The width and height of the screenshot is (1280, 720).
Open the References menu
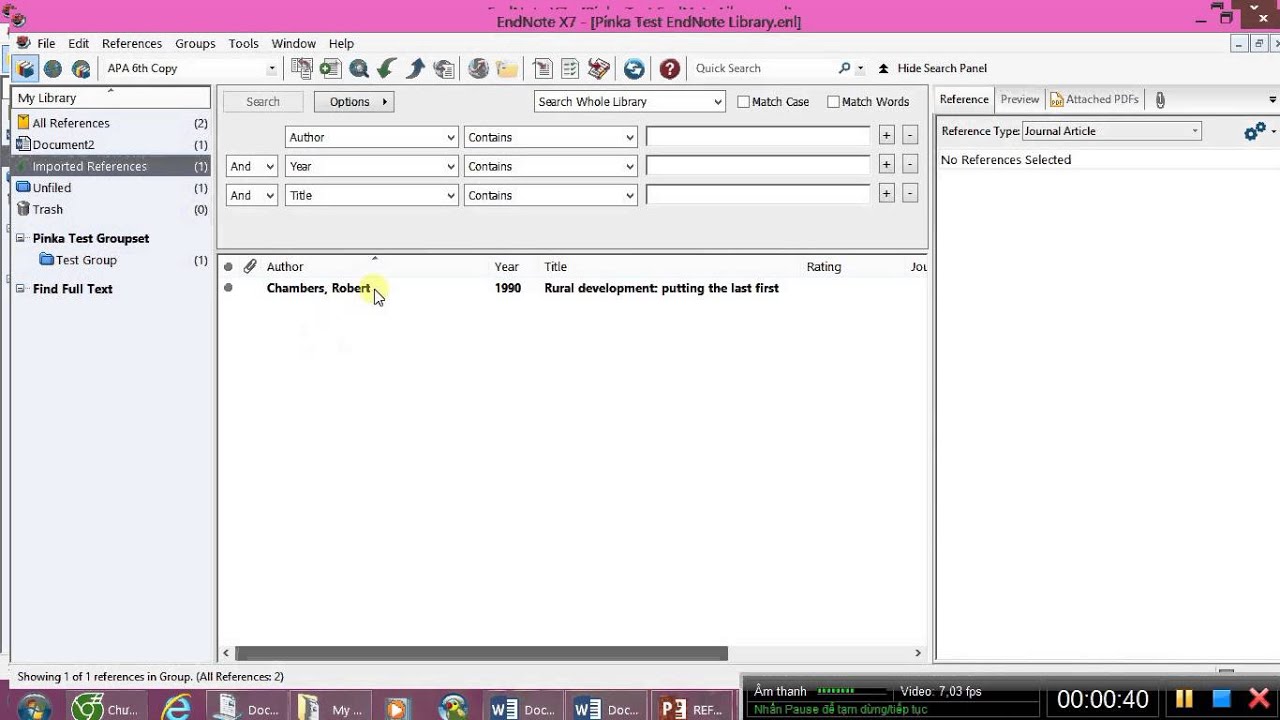pos(132,43)
